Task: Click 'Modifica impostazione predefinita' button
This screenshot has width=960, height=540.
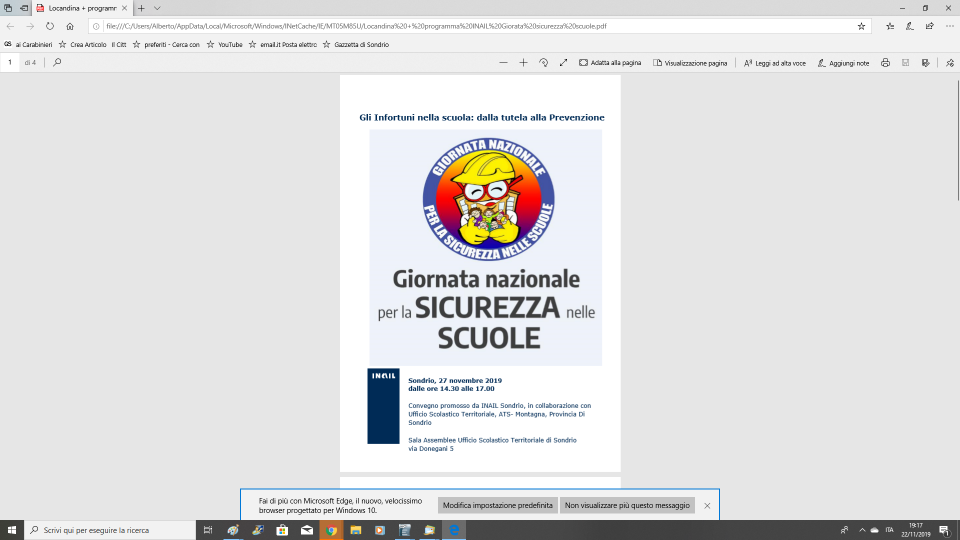Action: tap(497, 505)
